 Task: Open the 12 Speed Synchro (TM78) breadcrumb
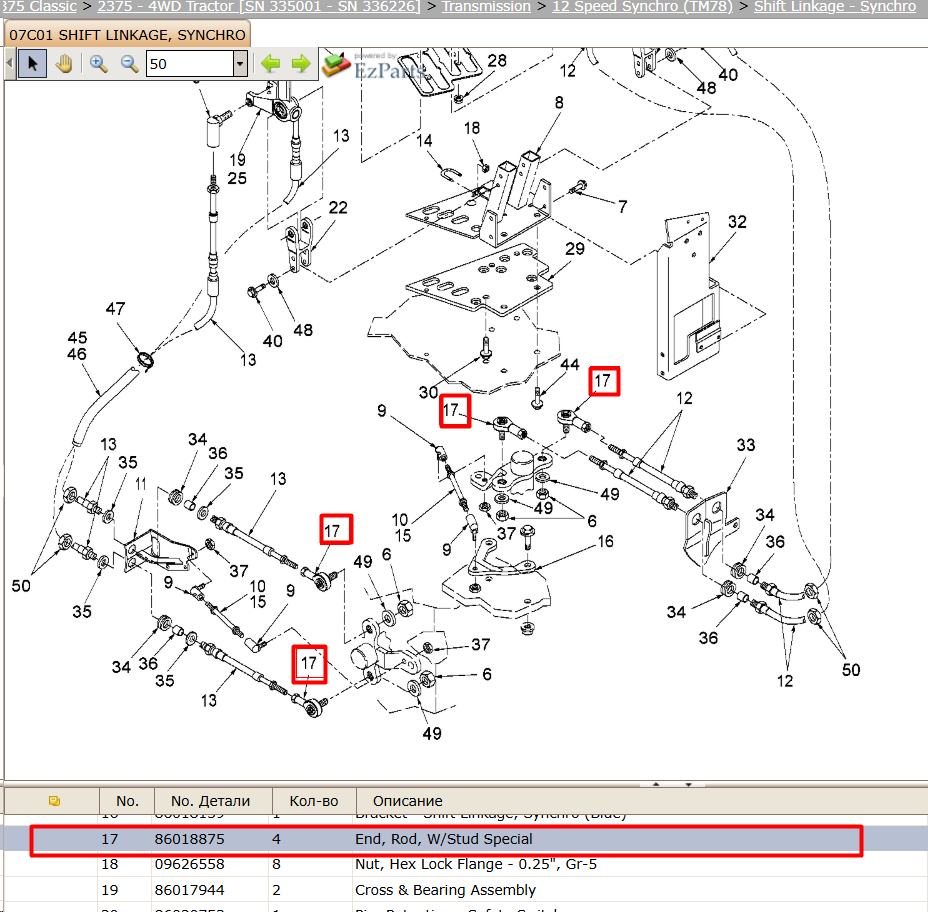pyautogui.click(x=642, y=7)
